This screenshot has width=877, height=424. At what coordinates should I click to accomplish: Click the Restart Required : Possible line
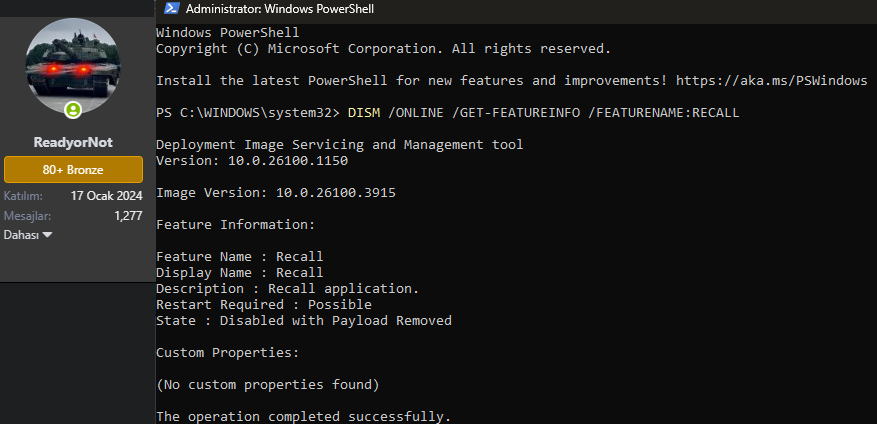264,305
